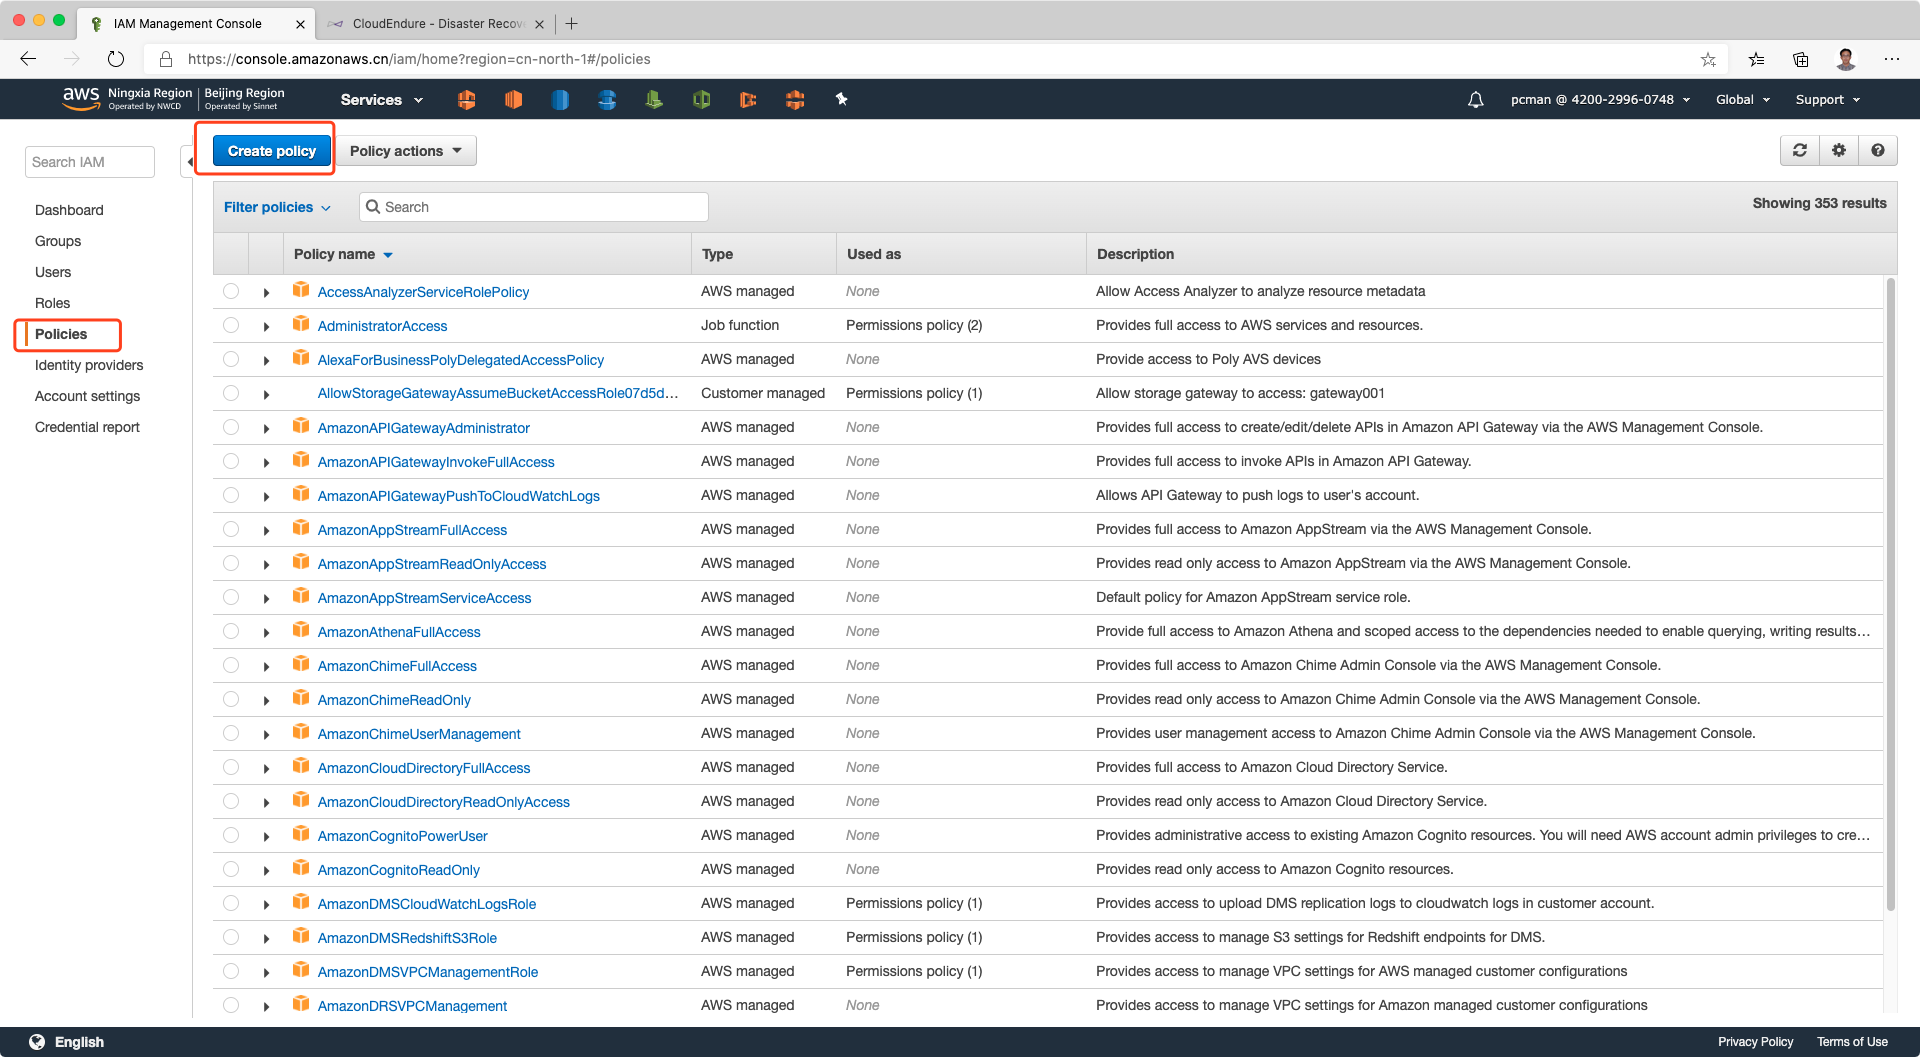This screenshot has height=1057, width=1920.
Task: Select the AdministratorAccess policy radio button
Action: [231, 325]
